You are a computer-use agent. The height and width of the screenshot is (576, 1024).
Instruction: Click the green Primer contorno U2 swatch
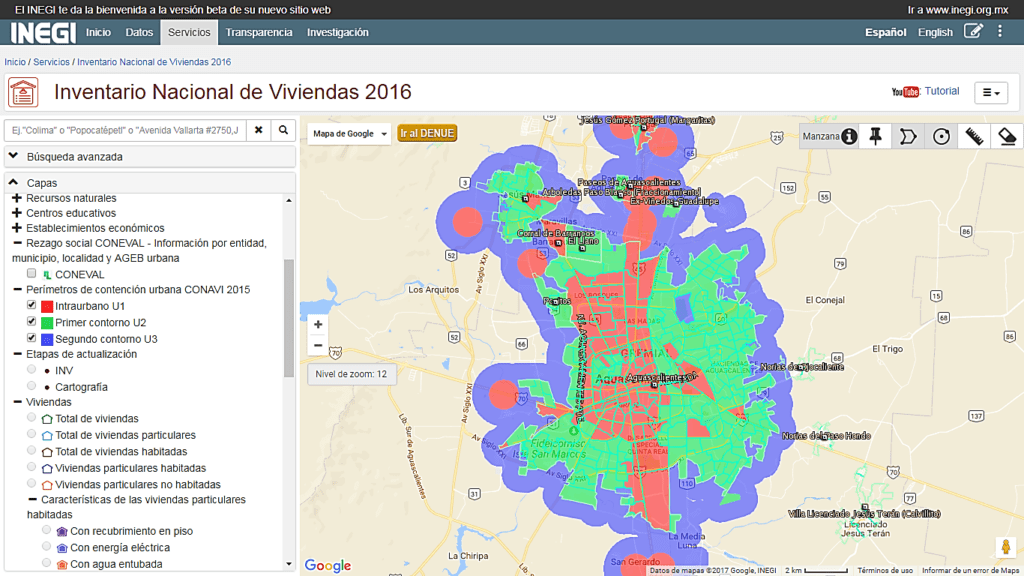coord(47,323)
